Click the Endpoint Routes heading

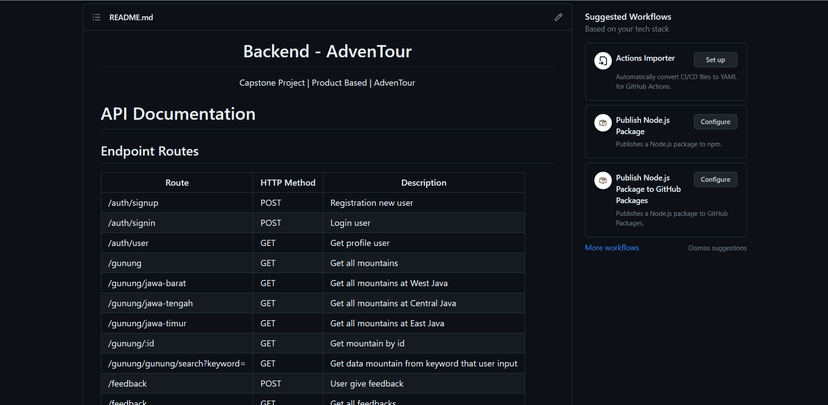149,152
